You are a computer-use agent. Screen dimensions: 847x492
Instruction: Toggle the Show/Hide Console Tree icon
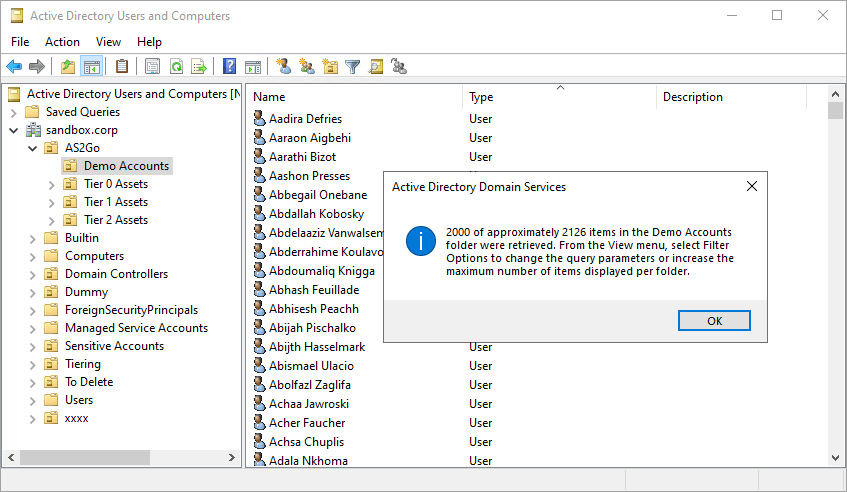click(91, 67)
